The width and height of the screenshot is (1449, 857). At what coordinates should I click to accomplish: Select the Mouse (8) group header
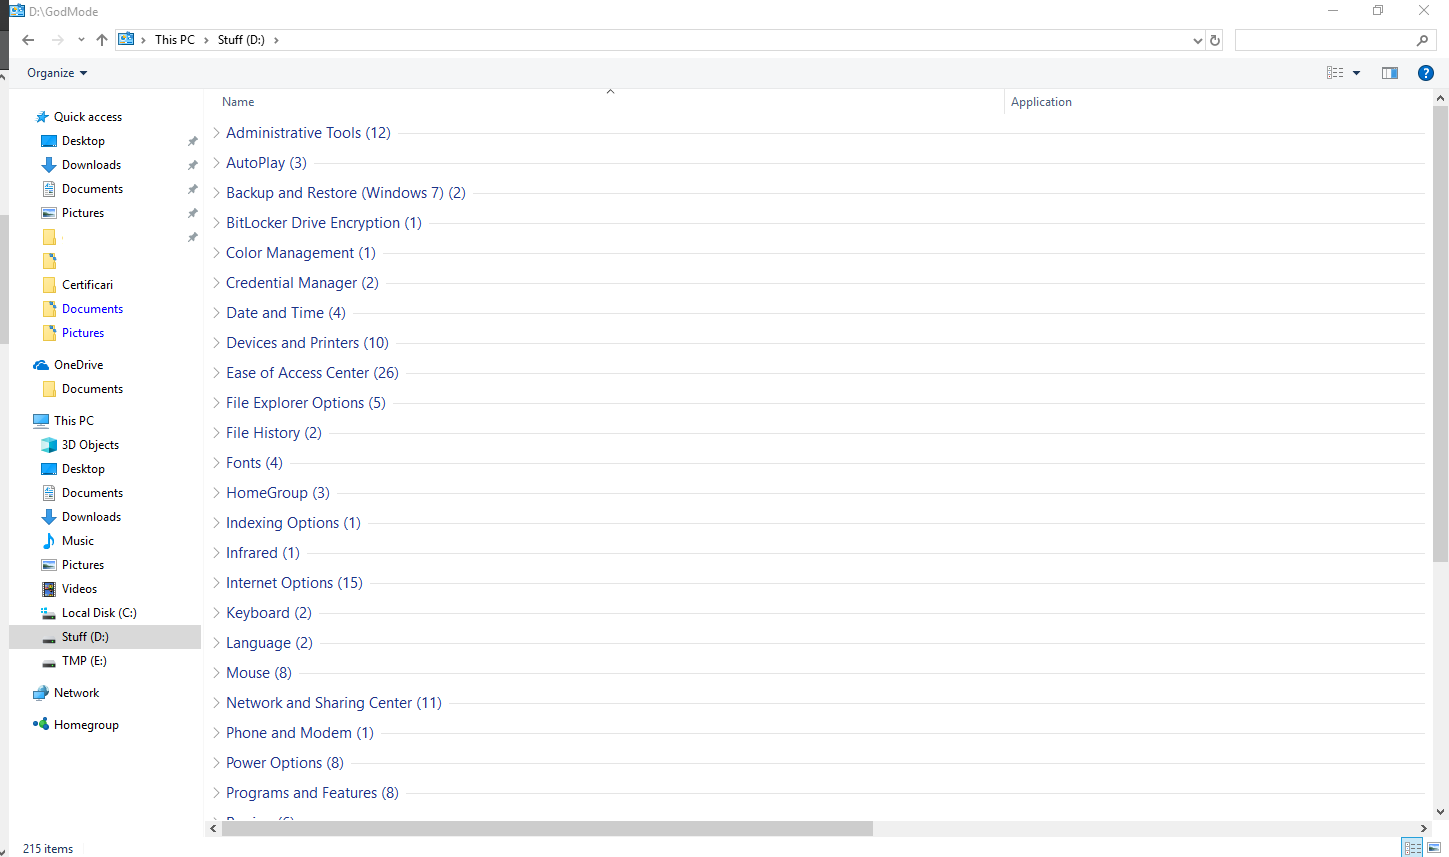(259, 673)
